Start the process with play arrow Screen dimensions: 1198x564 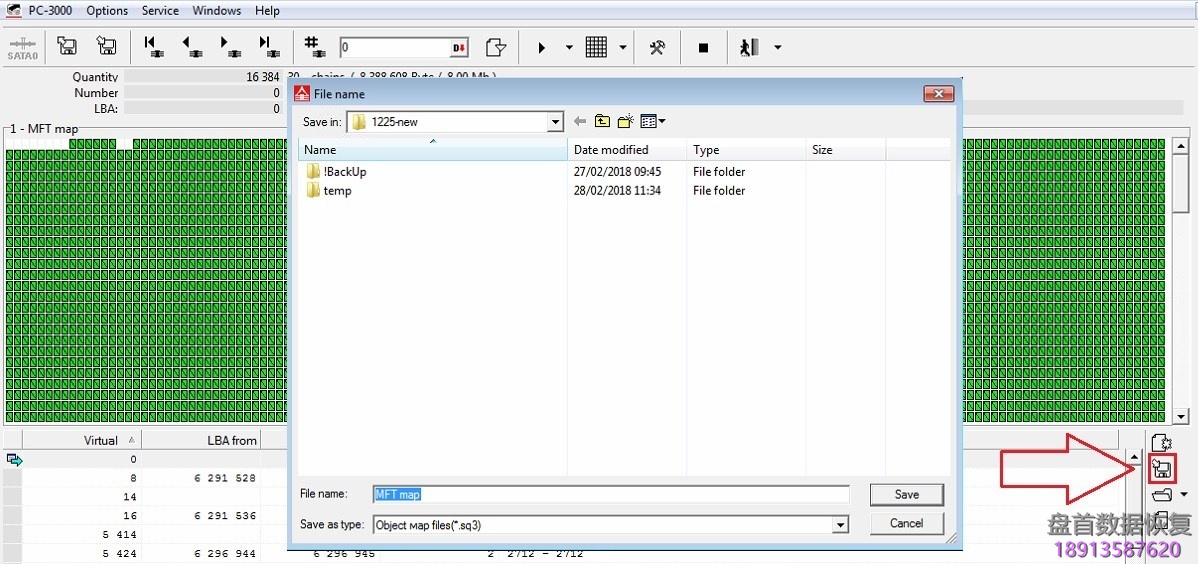pyautogui.click(x=542, y=47)
